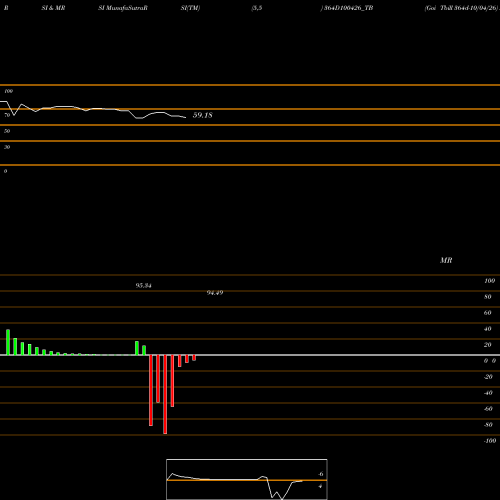
Task: Click the MR panel label
Action: [446, 260]
